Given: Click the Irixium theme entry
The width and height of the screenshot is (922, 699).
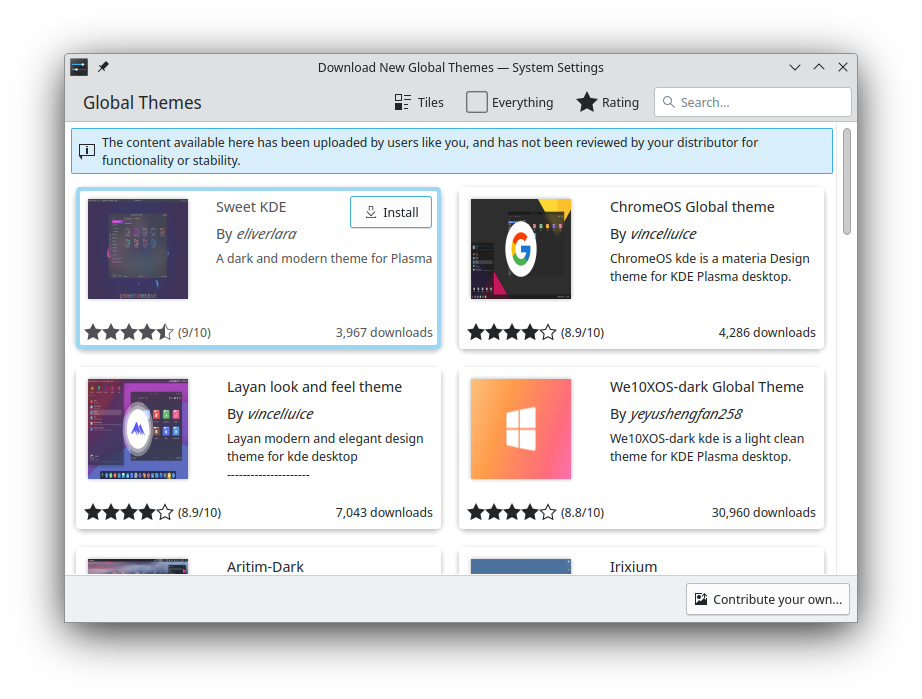Looking at the screenshot, I should (x=634, y=566).
